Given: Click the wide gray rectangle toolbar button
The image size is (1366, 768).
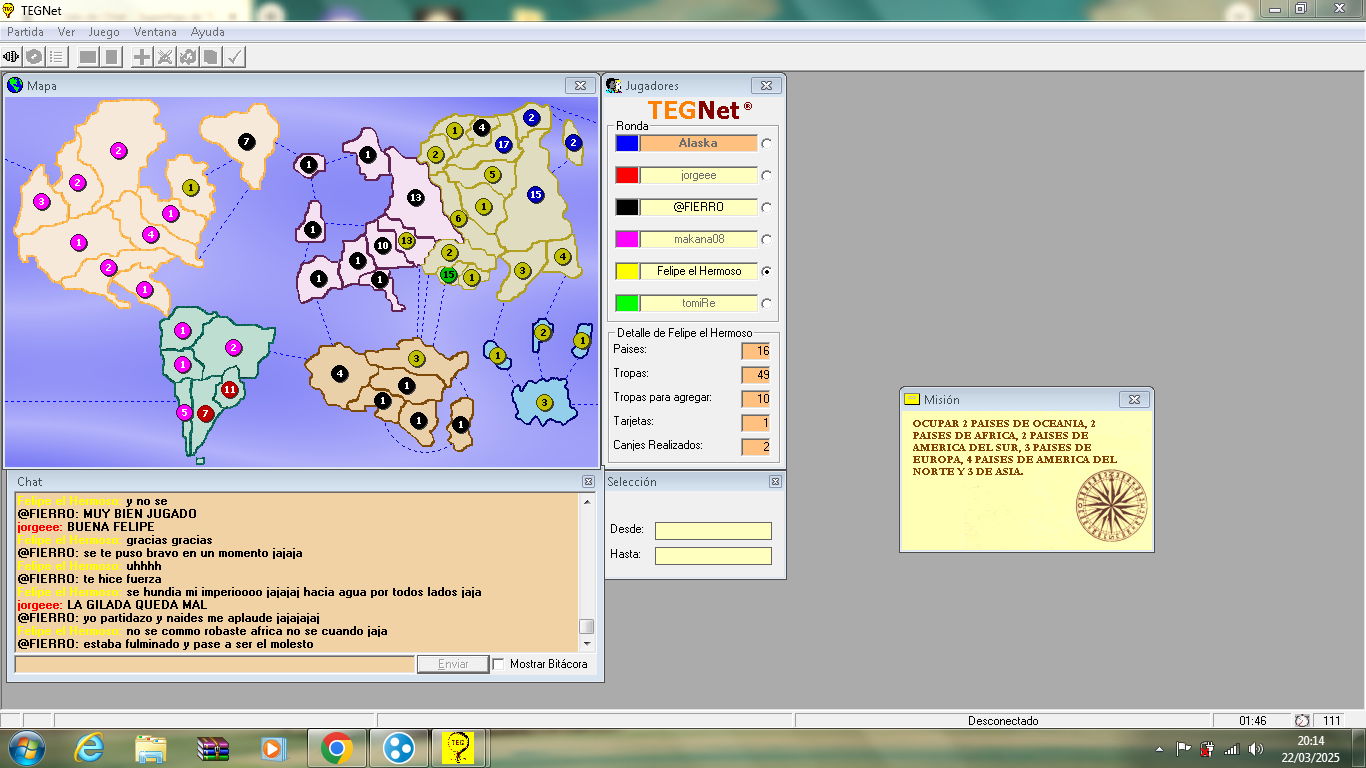Looking at the screenshot, I should click(x=88, y=57).
